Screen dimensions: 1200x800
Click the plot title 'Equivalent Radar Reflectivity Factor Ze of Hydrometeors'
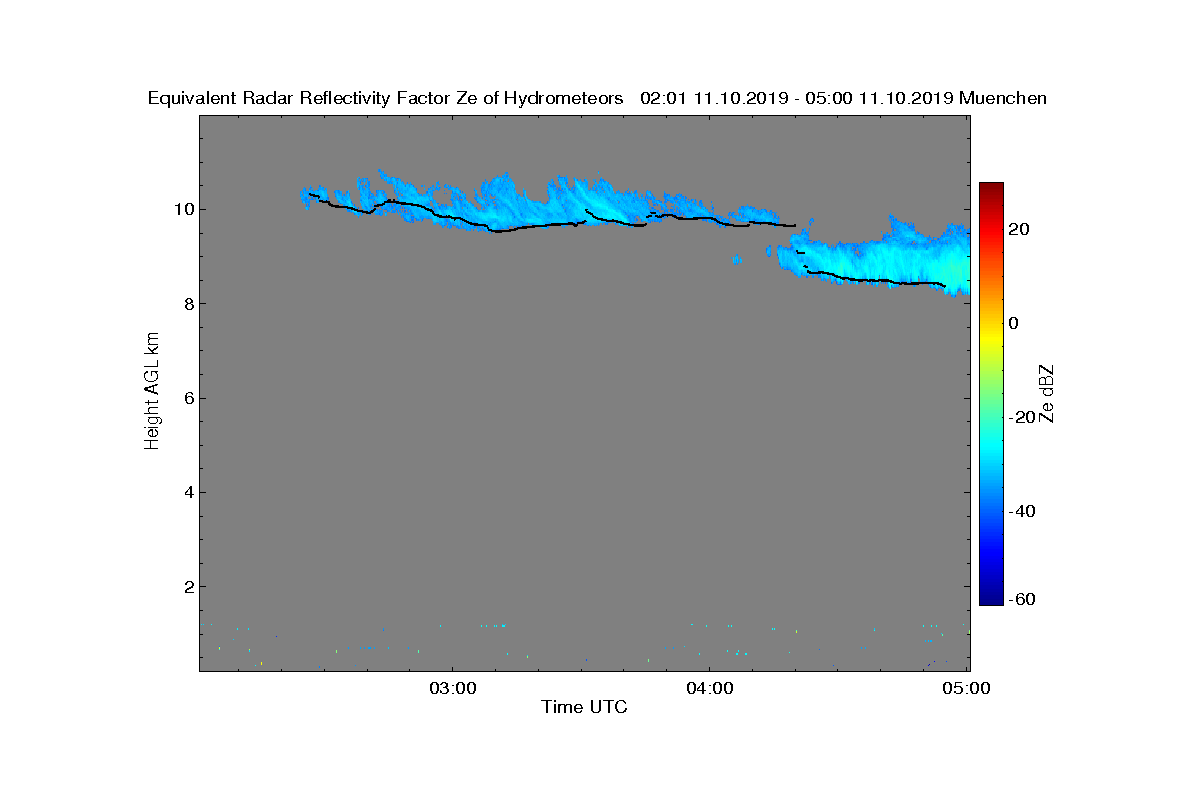pos(386,99)
